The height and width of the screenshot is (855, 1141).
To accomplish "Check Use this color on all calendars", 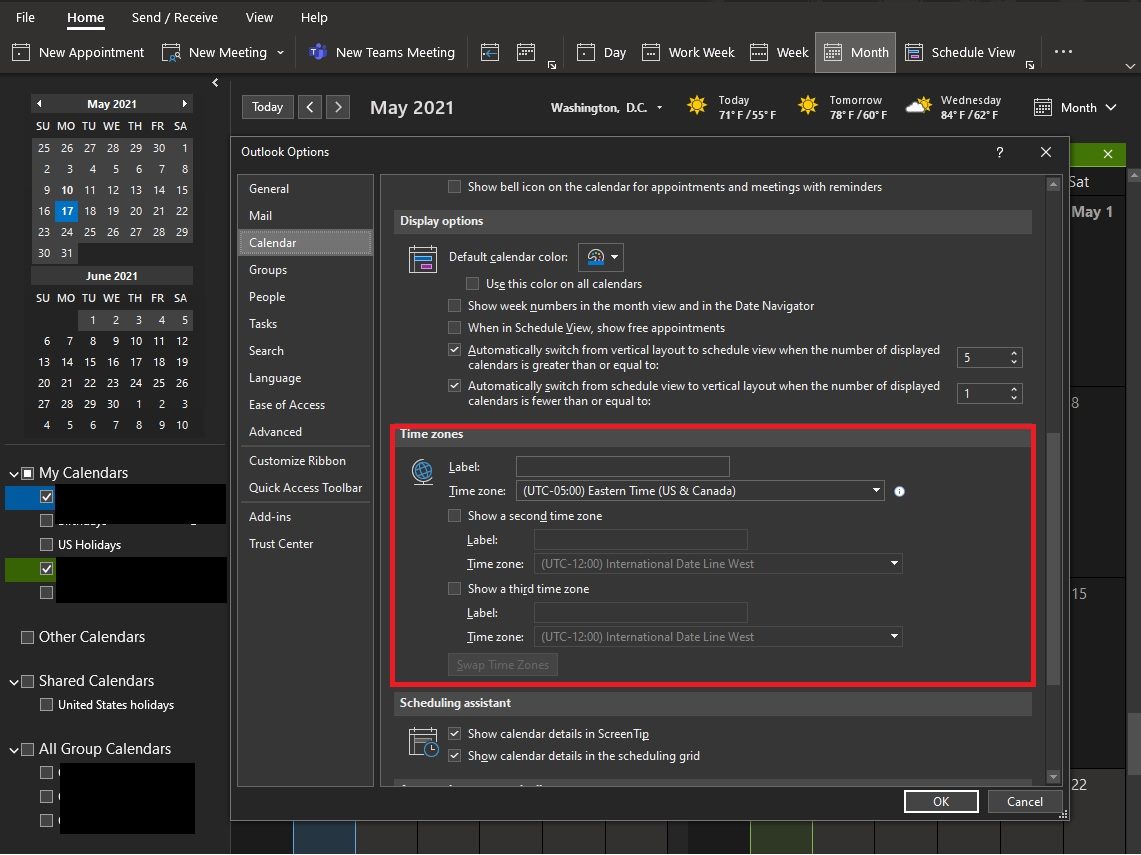I will pos(473,284).
